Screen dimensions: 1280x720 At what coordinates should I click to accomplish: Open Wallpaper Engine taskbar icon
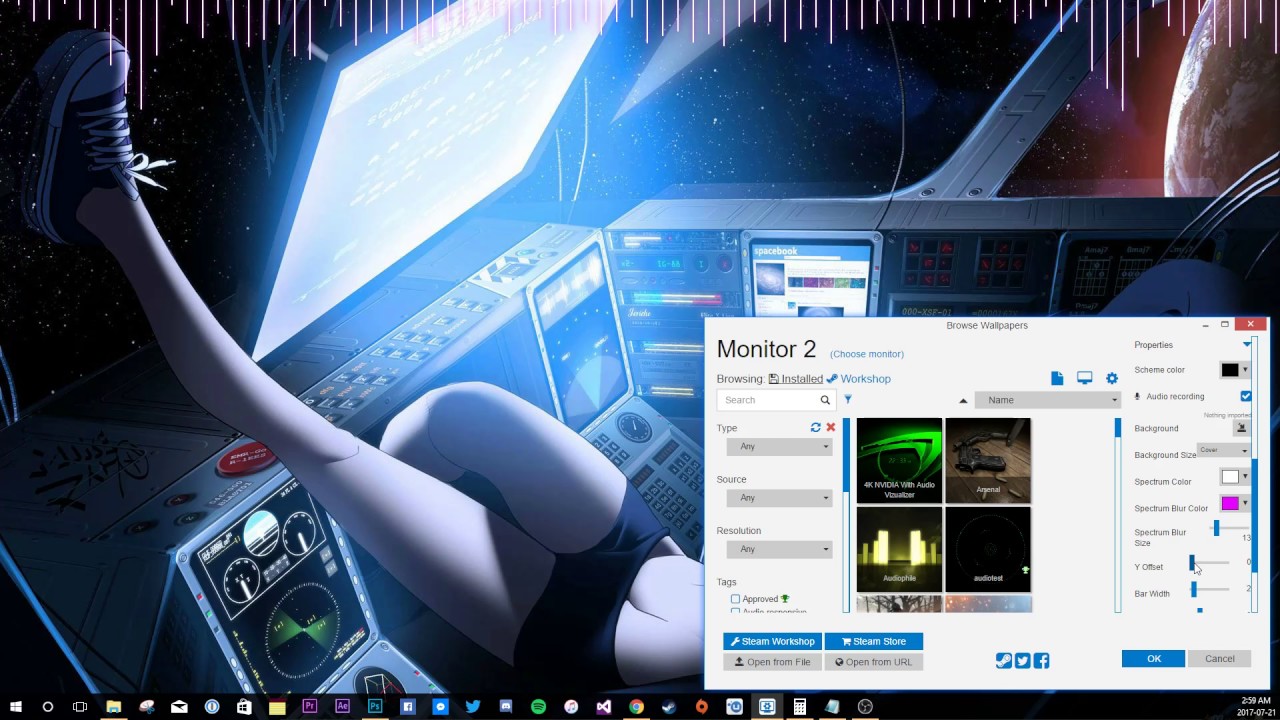click(767, 706)
